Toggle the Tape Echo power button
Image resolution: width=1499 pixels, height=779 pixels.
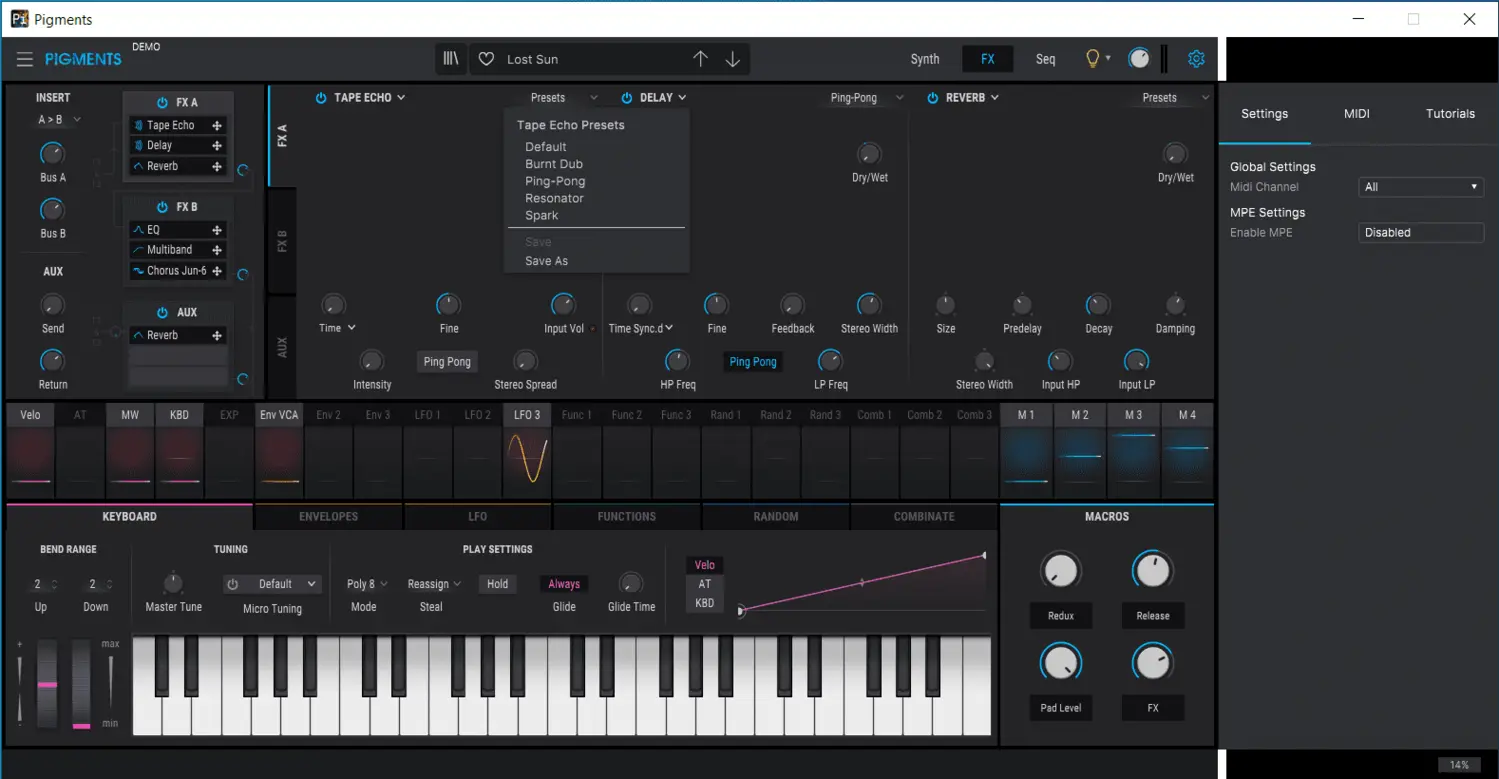pos(321,98)
